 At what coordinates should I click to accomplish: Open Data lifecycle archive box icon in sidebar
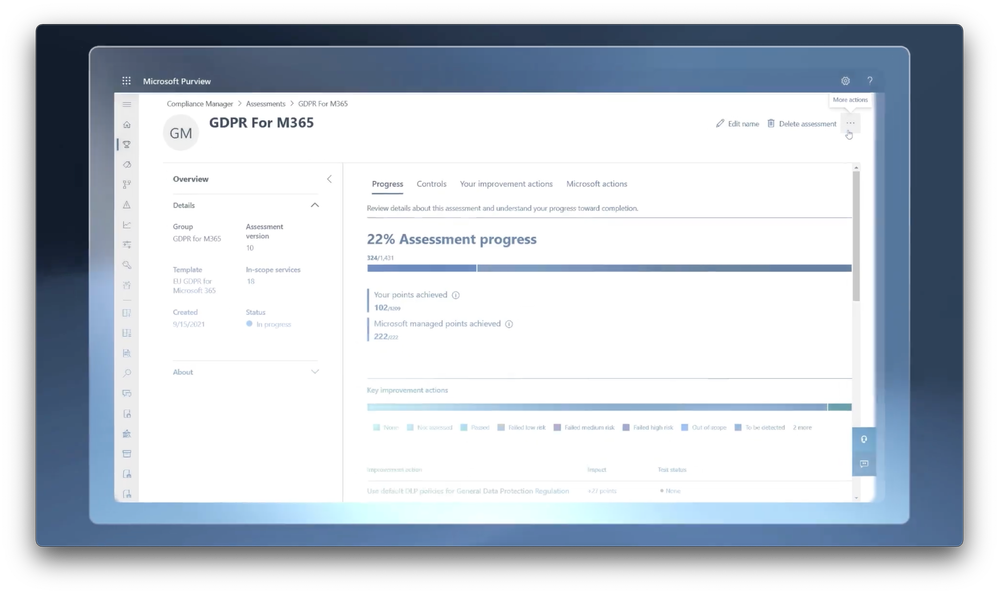[127, 454]
